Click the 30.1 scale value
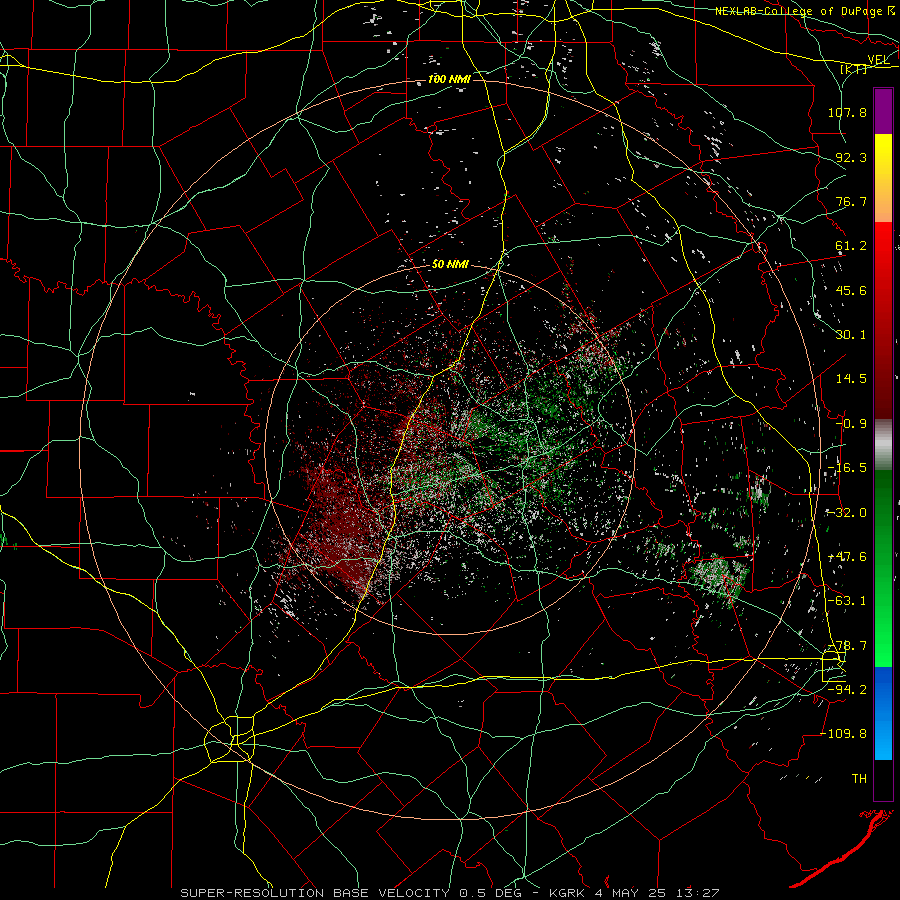Screen dimensions: 900x900 click(x=851, y=335)
